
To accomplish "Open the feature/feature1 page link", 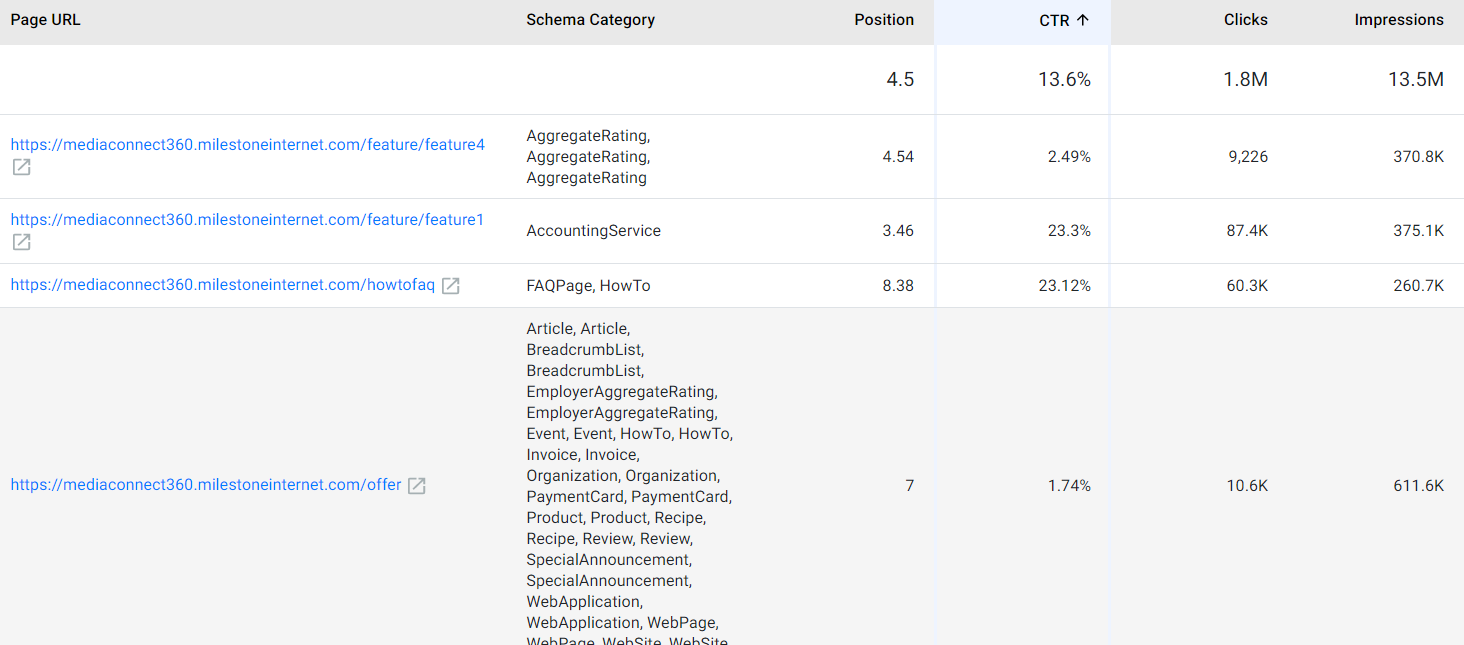I will click(x=248, y=220).
